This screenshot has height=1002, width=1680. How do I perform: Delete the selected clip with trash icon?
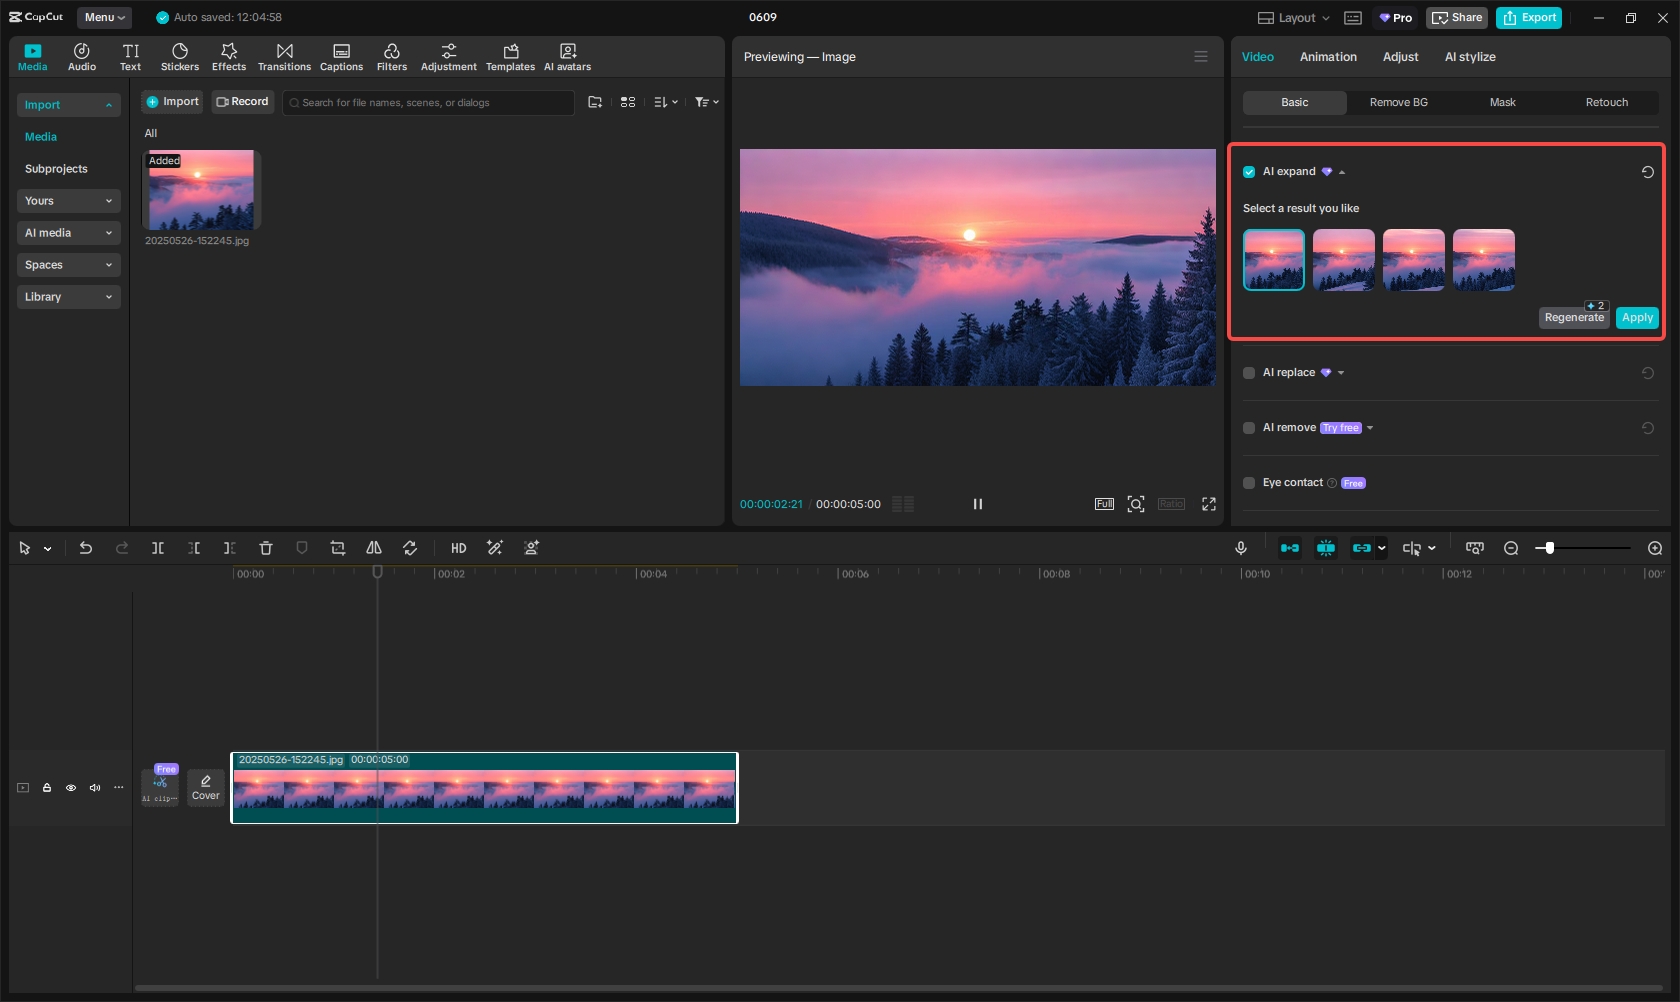[x=266, y=548]
